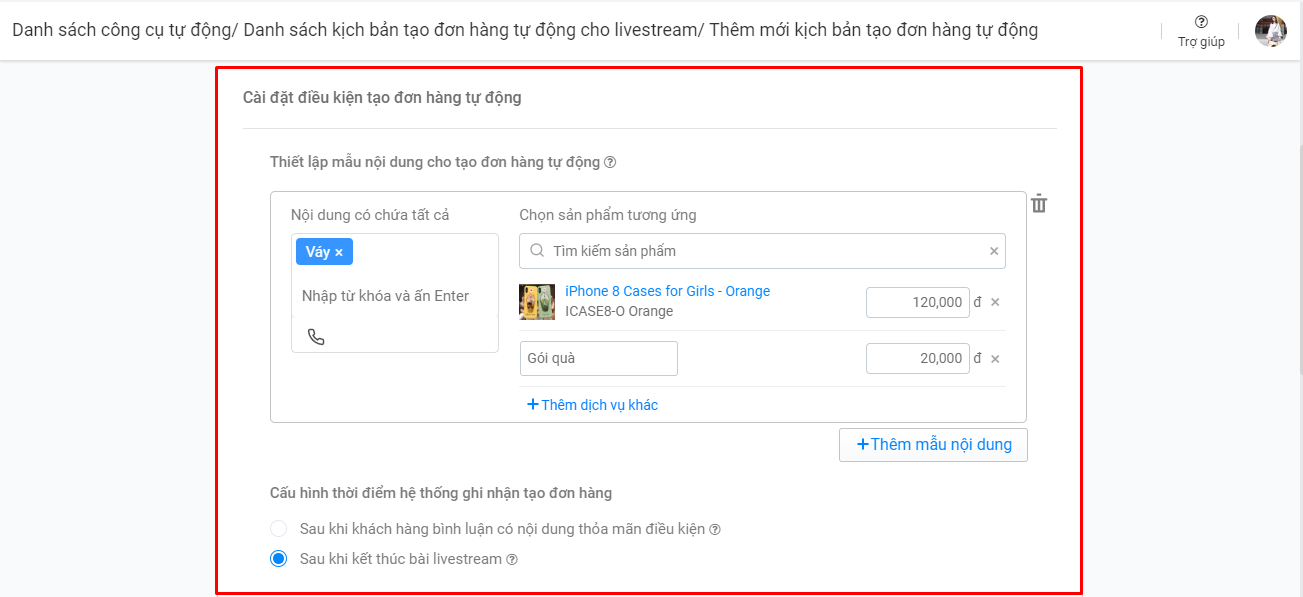Select the 'Sau khi khách hàng bình luận' radio option
Image resolution: width=1303 pixels, height=597 pixels.
point(278,529)
